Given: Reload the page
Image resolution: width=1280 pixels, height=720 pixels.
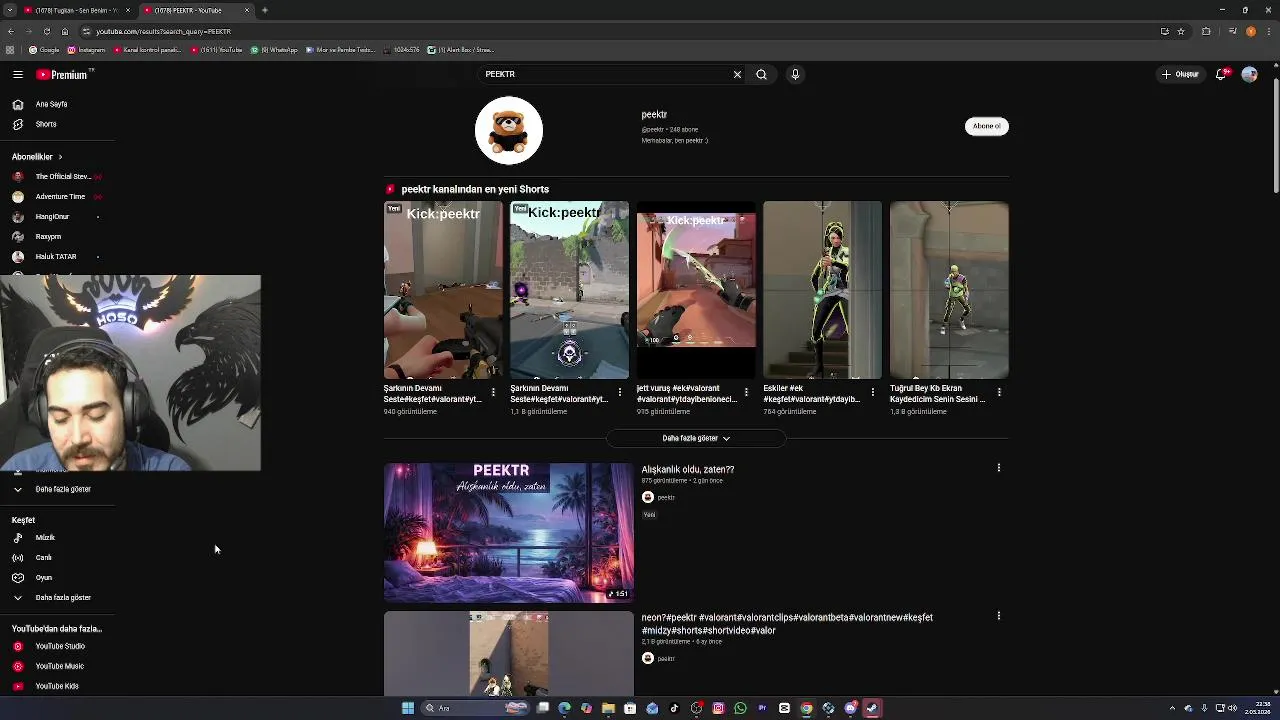Looking at the screenshot, I should pyautogui.click(x=46, y=31).
